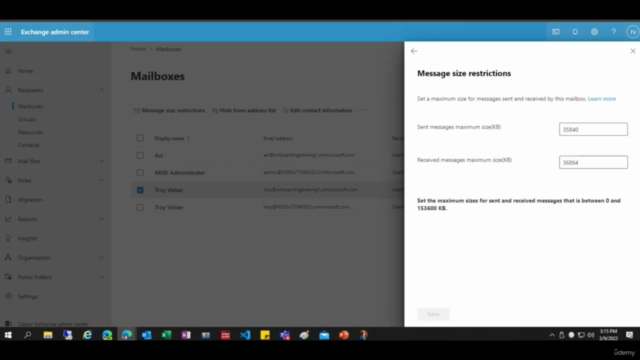Open the TV account avatar
Viewport: 640px width, 360px height.
tap(633, 32)
